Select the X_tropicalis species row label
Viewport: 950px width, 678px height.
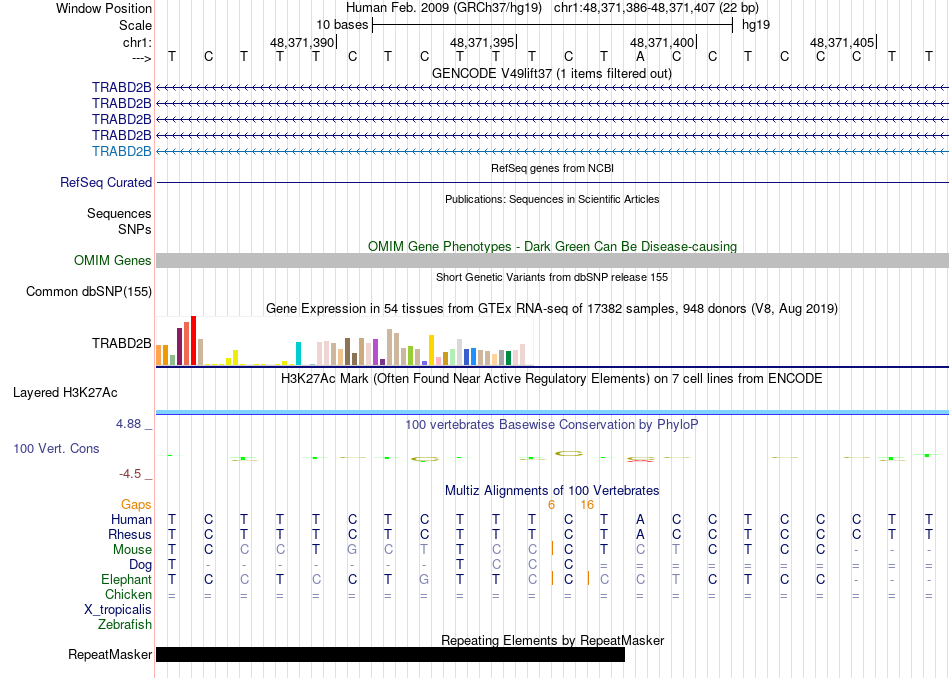[118, 610]
